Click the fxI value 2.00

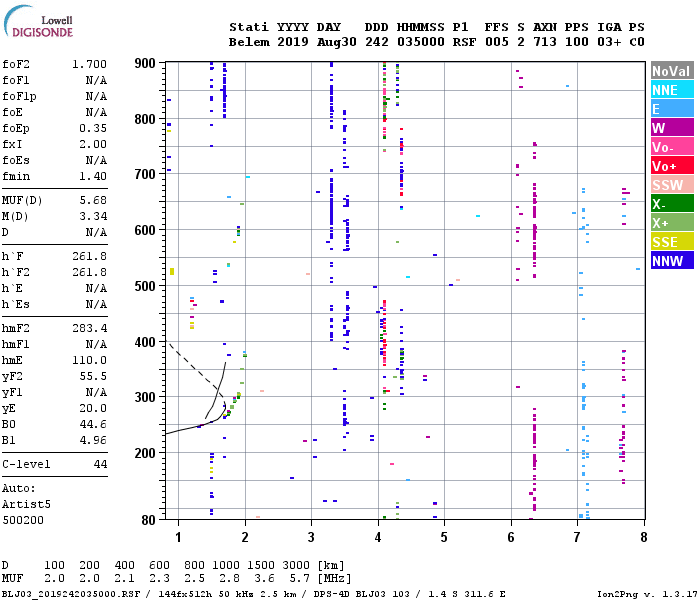(x=93, y=145)
